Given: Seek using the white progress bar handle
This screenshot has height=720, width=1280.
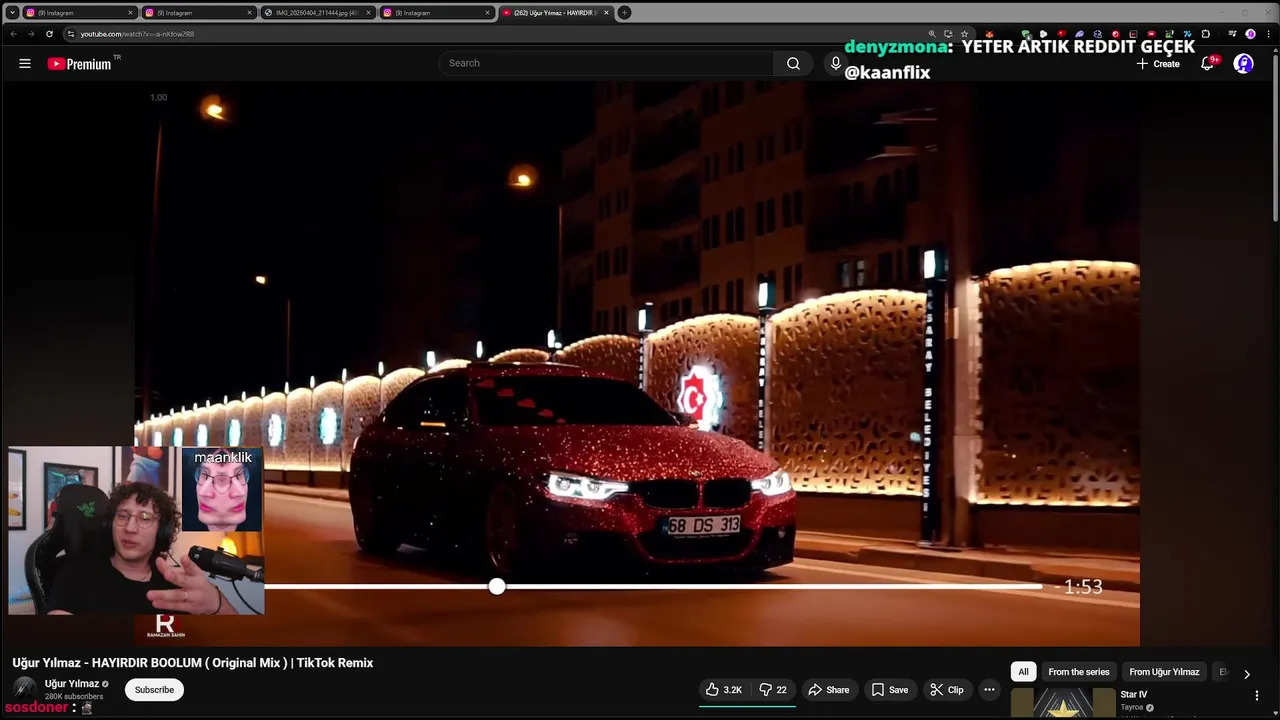Looking at the screenshot, I should tap(497, 587).
